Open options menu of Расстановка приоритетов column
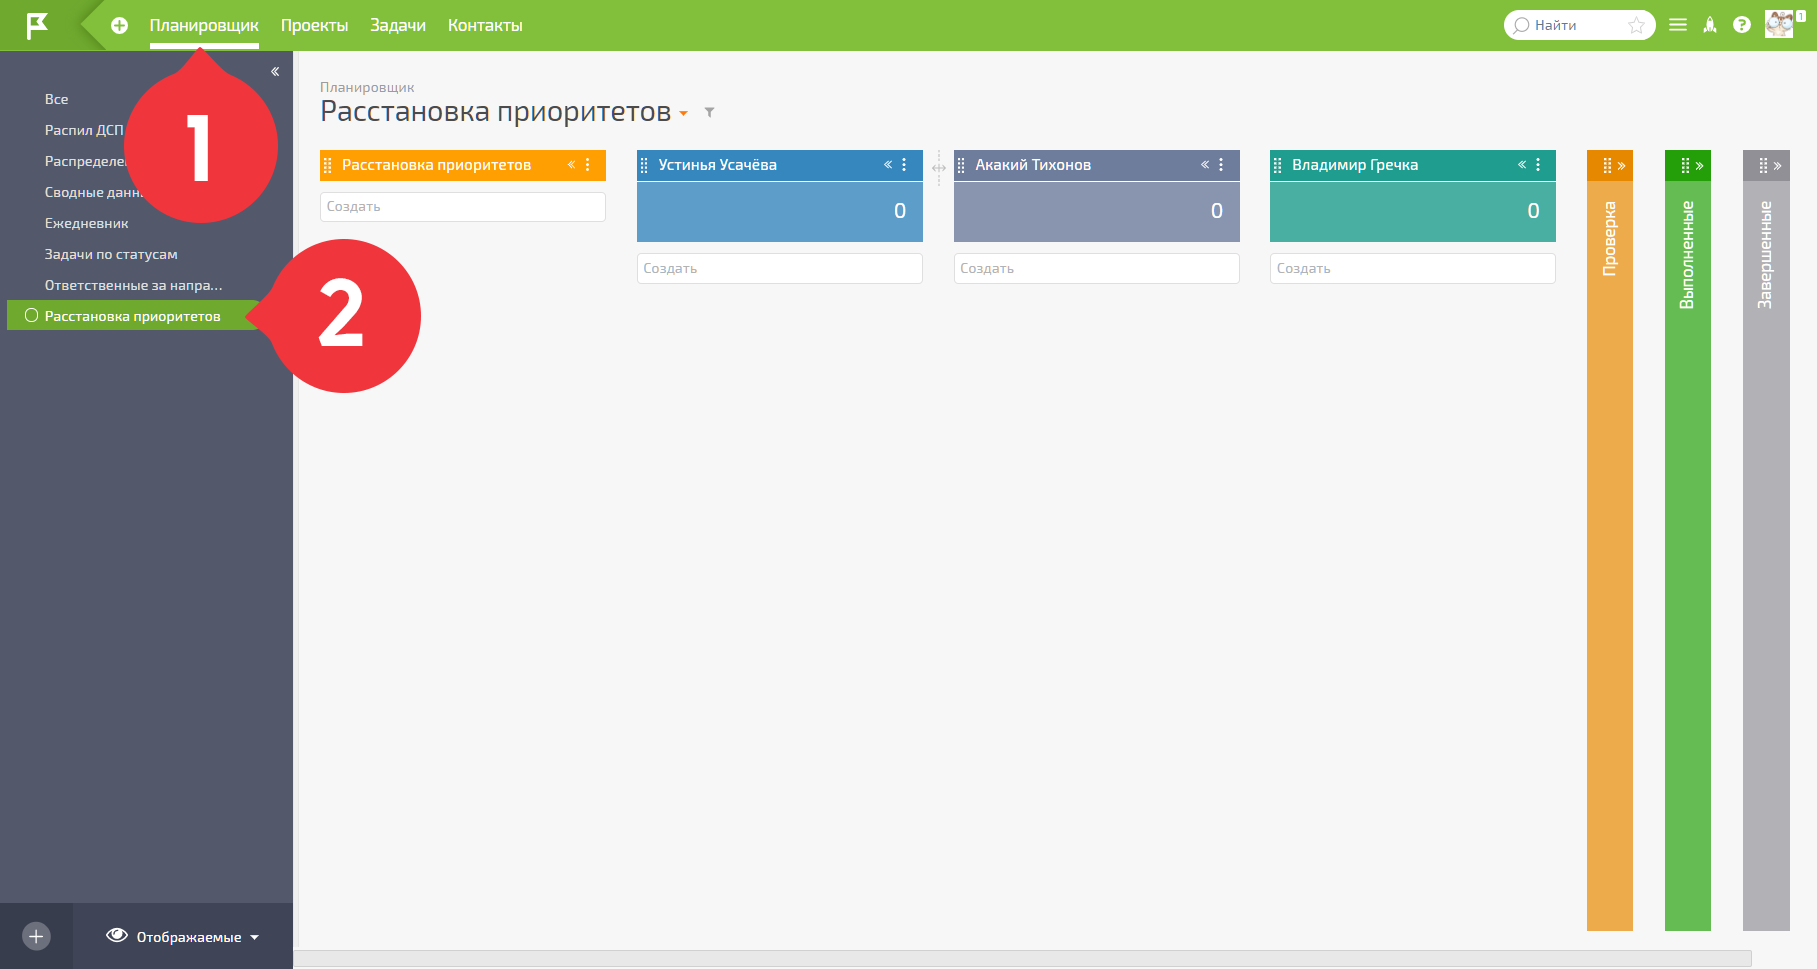The height and width of the screenshot is (969, 1817). [x=588, y=165]
